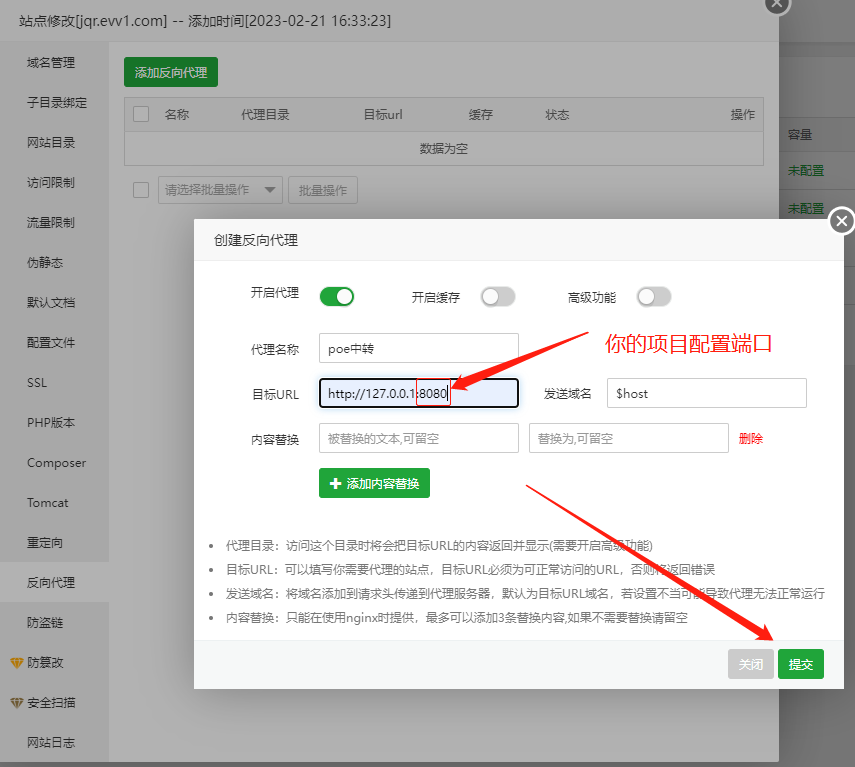Image resolution: width=855 pixels, height=767 pixels.
Task: Check the select-all checkbox in proxy table header
Action: point(140,114)
